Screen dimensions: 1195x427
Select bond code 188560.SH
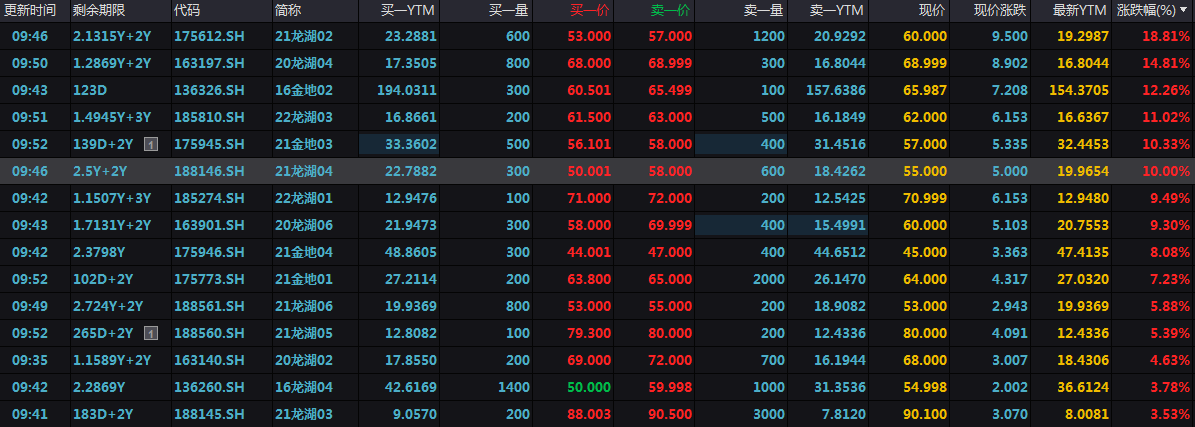(x=210, y=333)
